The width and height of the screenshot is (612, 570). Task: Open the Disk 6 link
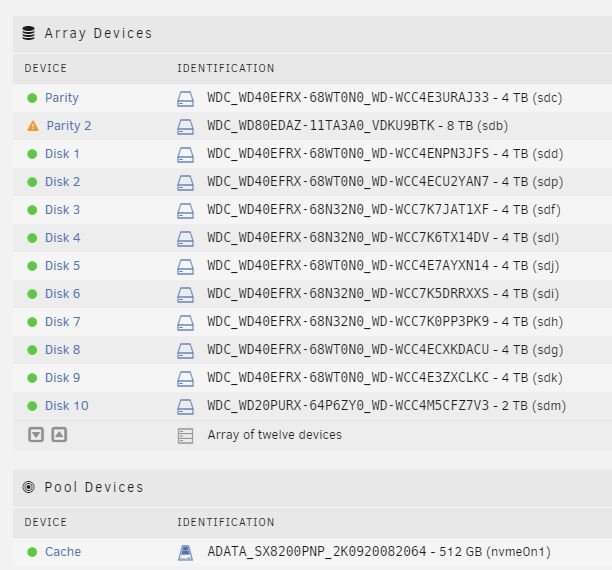coord(62,294)
